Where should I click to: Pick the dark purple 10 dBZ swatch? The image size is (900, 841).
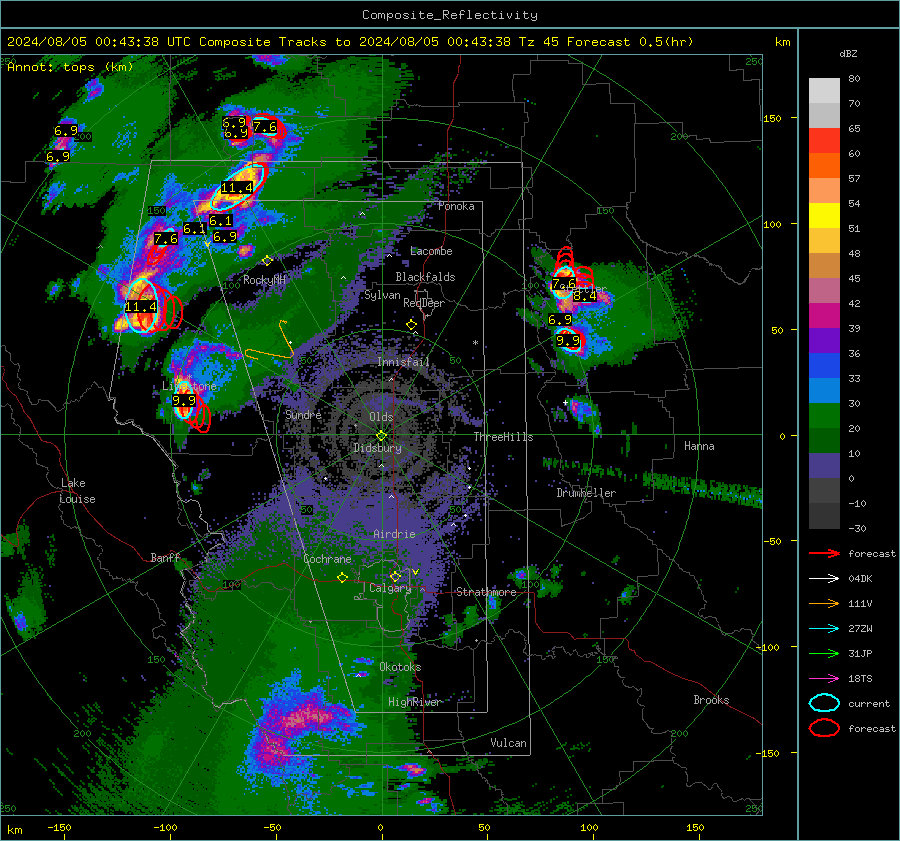coord(824,465)
